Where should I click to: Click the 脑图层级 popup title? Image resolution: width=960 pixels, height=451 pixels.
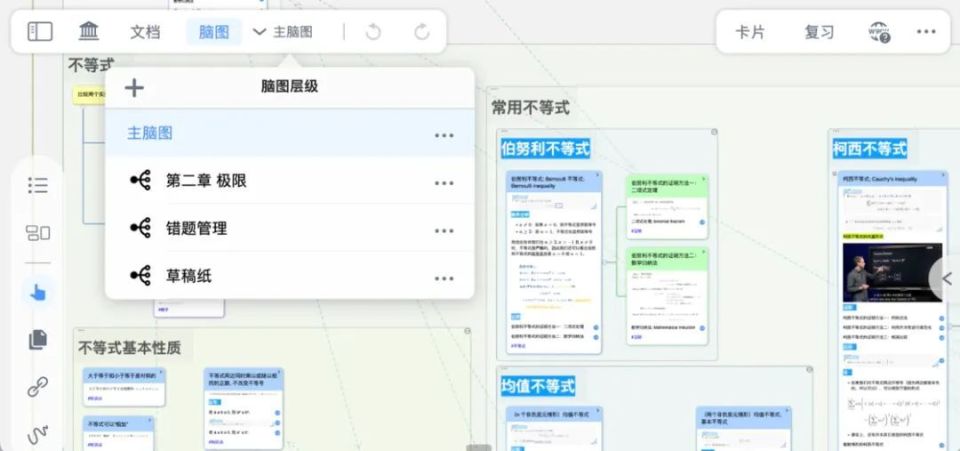click(289, 86)
